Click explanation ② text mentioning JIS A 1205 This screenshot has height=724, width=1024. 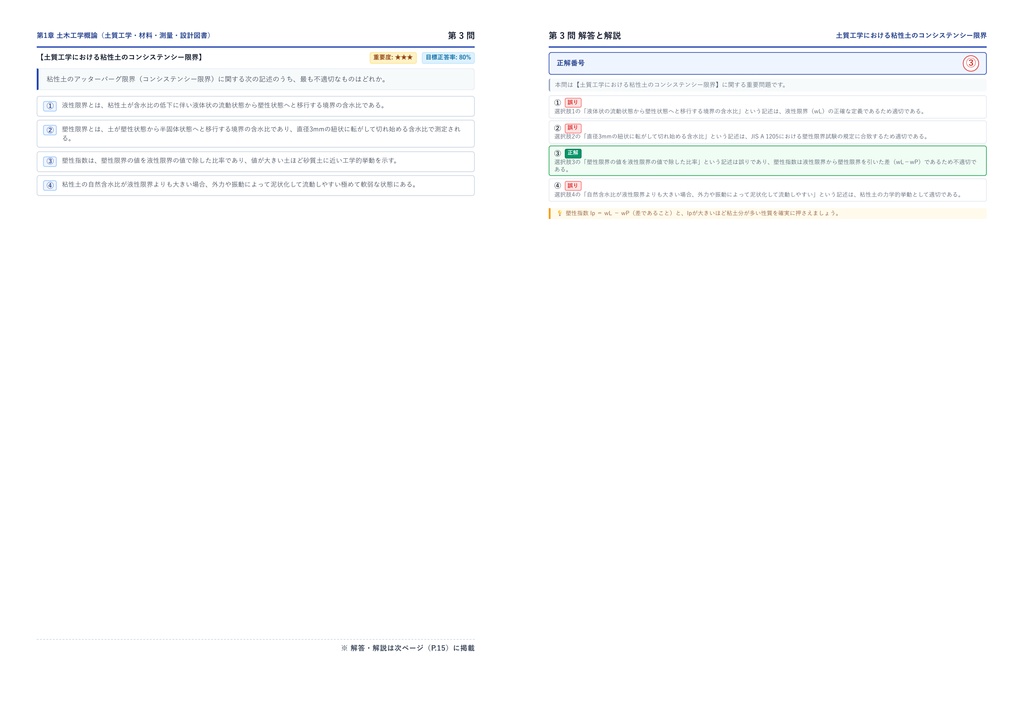pyautogui.click(x=741, y=136)
